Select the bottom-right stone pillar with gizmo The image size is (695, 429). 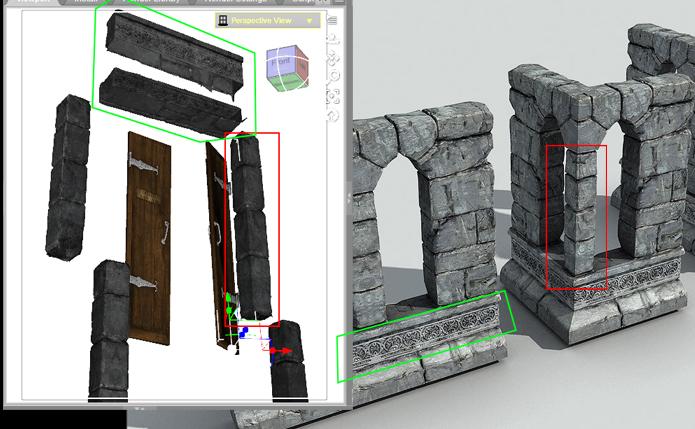(289, 361)
